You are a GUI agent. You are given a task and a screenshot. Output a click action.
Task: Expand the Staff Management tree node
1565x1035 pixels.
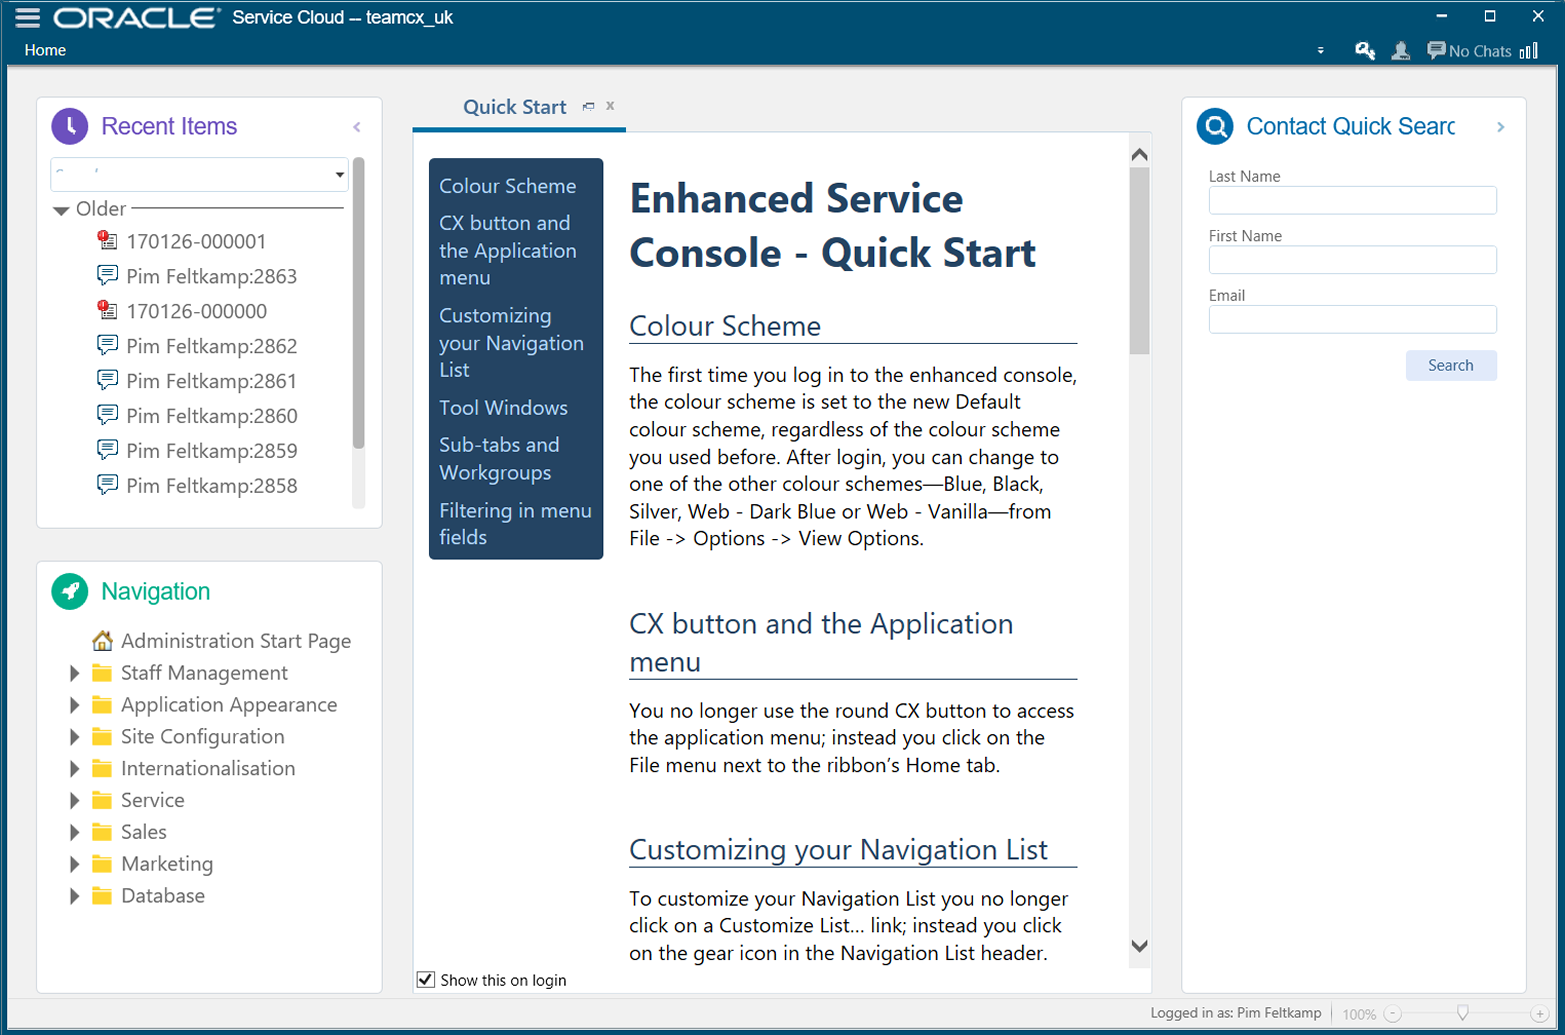coord(75,673)
